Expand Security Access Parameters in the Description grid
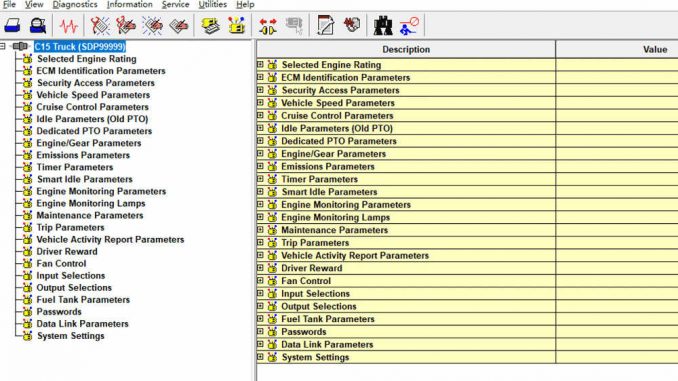The width and height of the screenshot is (678, 381). [x=260, y=90]
